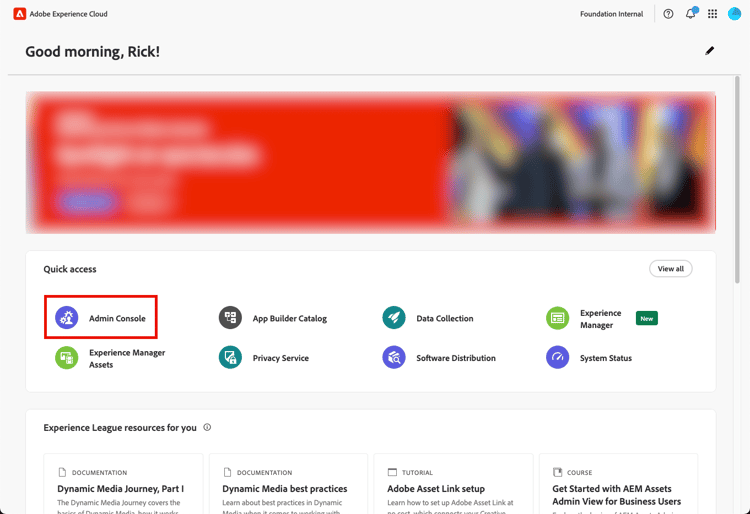Open Dynamic Media best practices article

285,489
